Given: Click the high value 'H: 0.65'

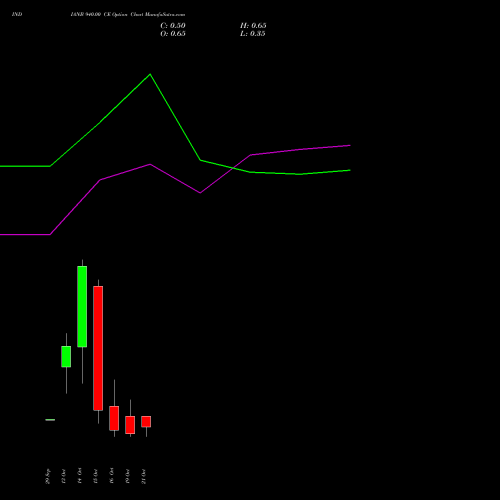Looking at the screenshot, I should coord(253,26).
